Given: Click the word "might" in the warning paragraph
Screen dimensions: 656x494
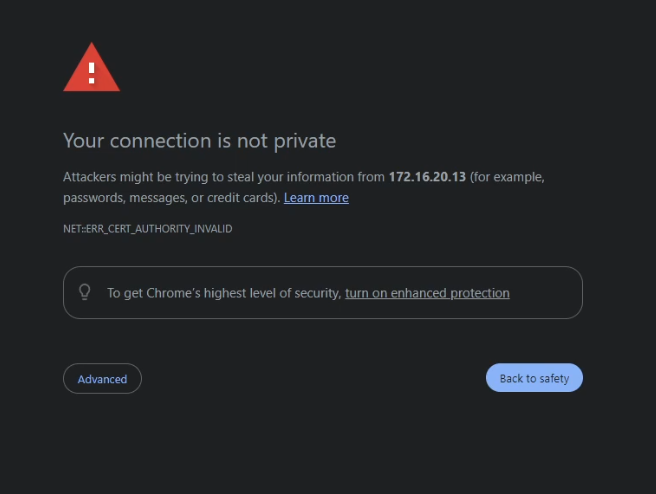Looking at the screenshot, I should click(x=137, y=177).
